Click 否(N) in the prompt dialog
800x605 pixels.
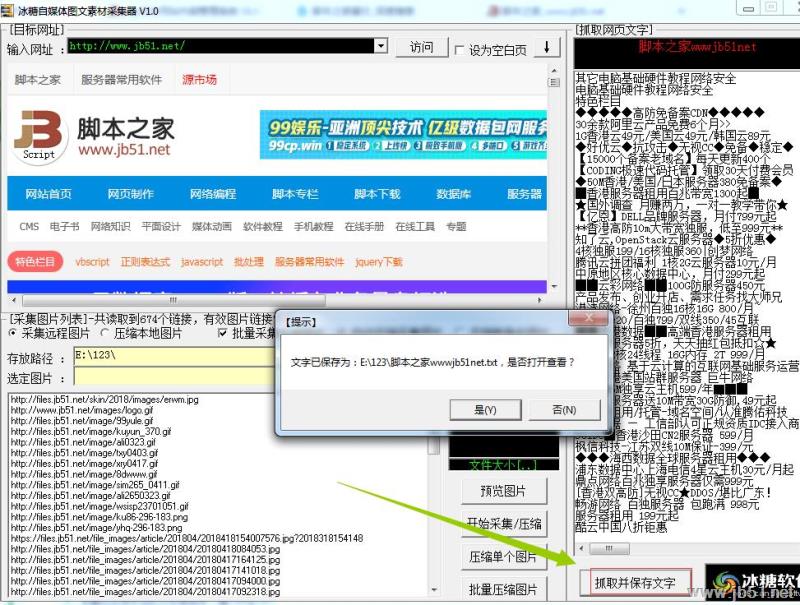564,410
